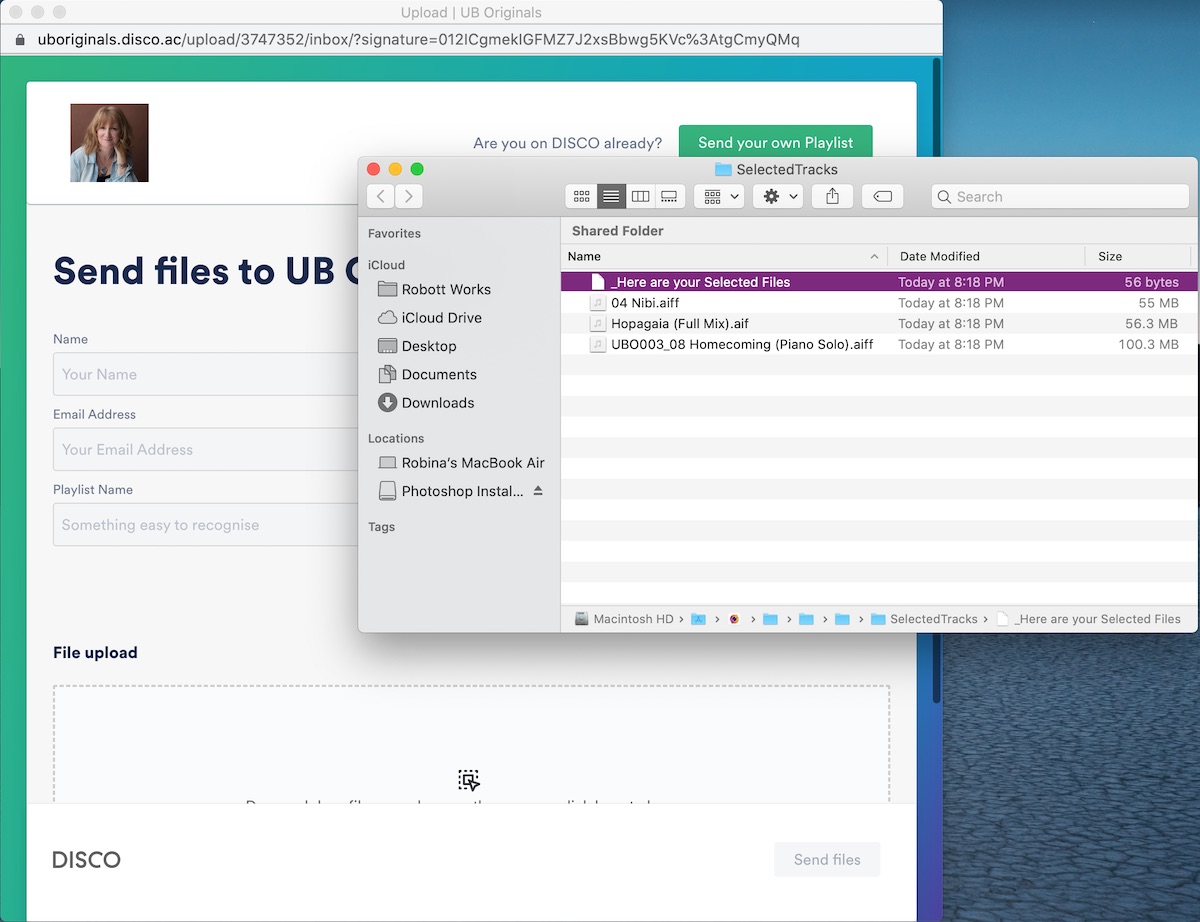
Task: Select the "04 Nibi.aiff" file
Action: click(879, 303)
